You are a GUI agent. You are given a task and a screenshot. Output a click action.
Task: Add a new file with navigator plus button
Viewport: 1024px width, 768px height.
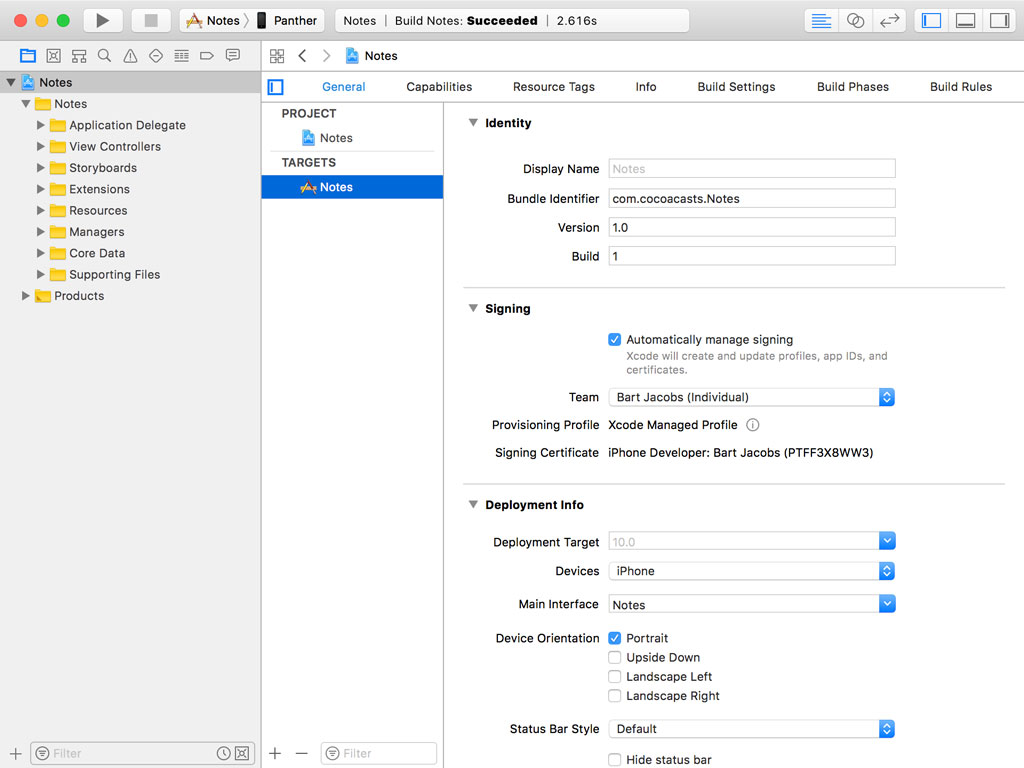tap(16, 754)
